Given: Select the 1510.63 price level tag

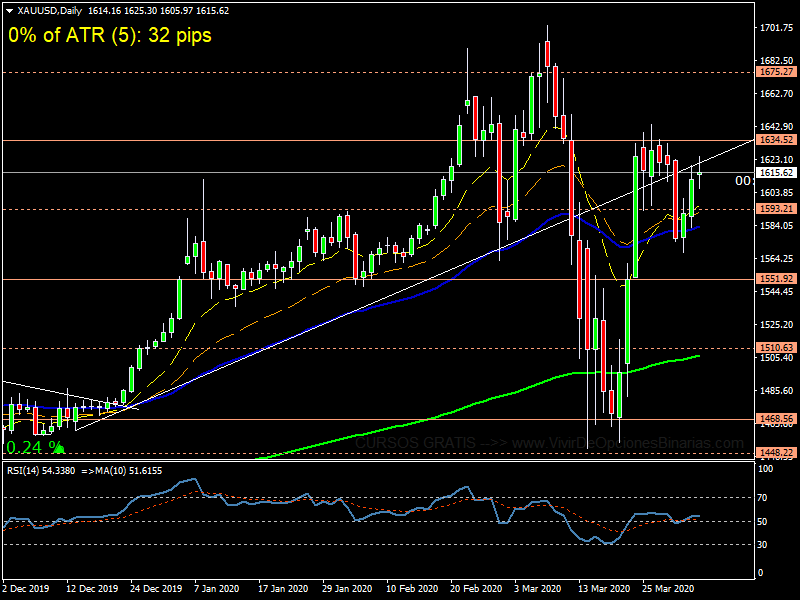Looking at the screenshot, I should 777,349.
